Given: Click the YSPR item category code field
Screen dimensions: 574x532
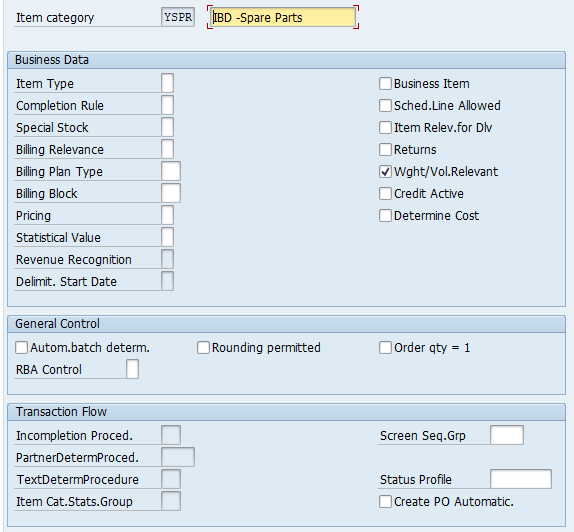Looking at the screenshot, I should click(x=178, y=17).
